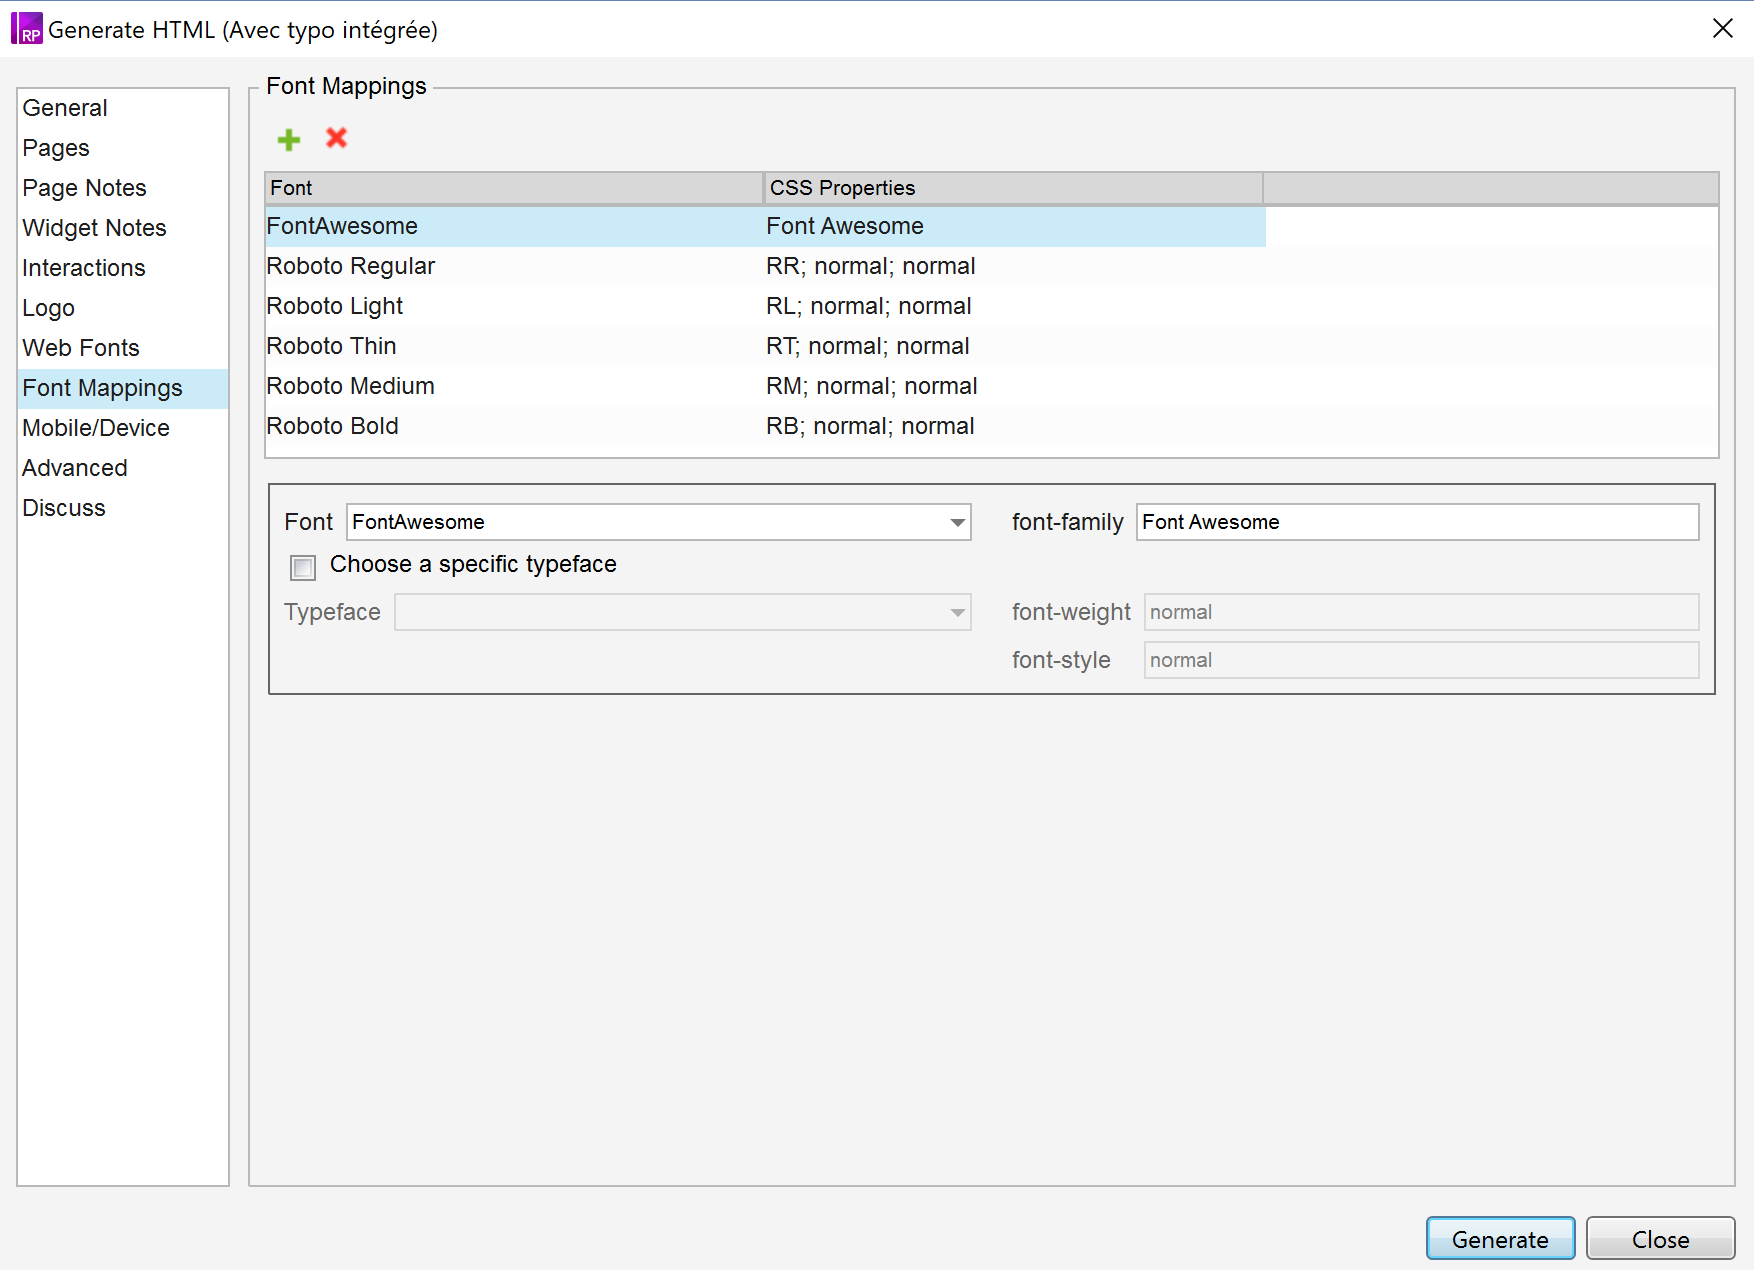The height and width of the screenshot is (1270, 1754).
Task: Click the font-family input containing Font Awesome
Action: point(1416,521)
